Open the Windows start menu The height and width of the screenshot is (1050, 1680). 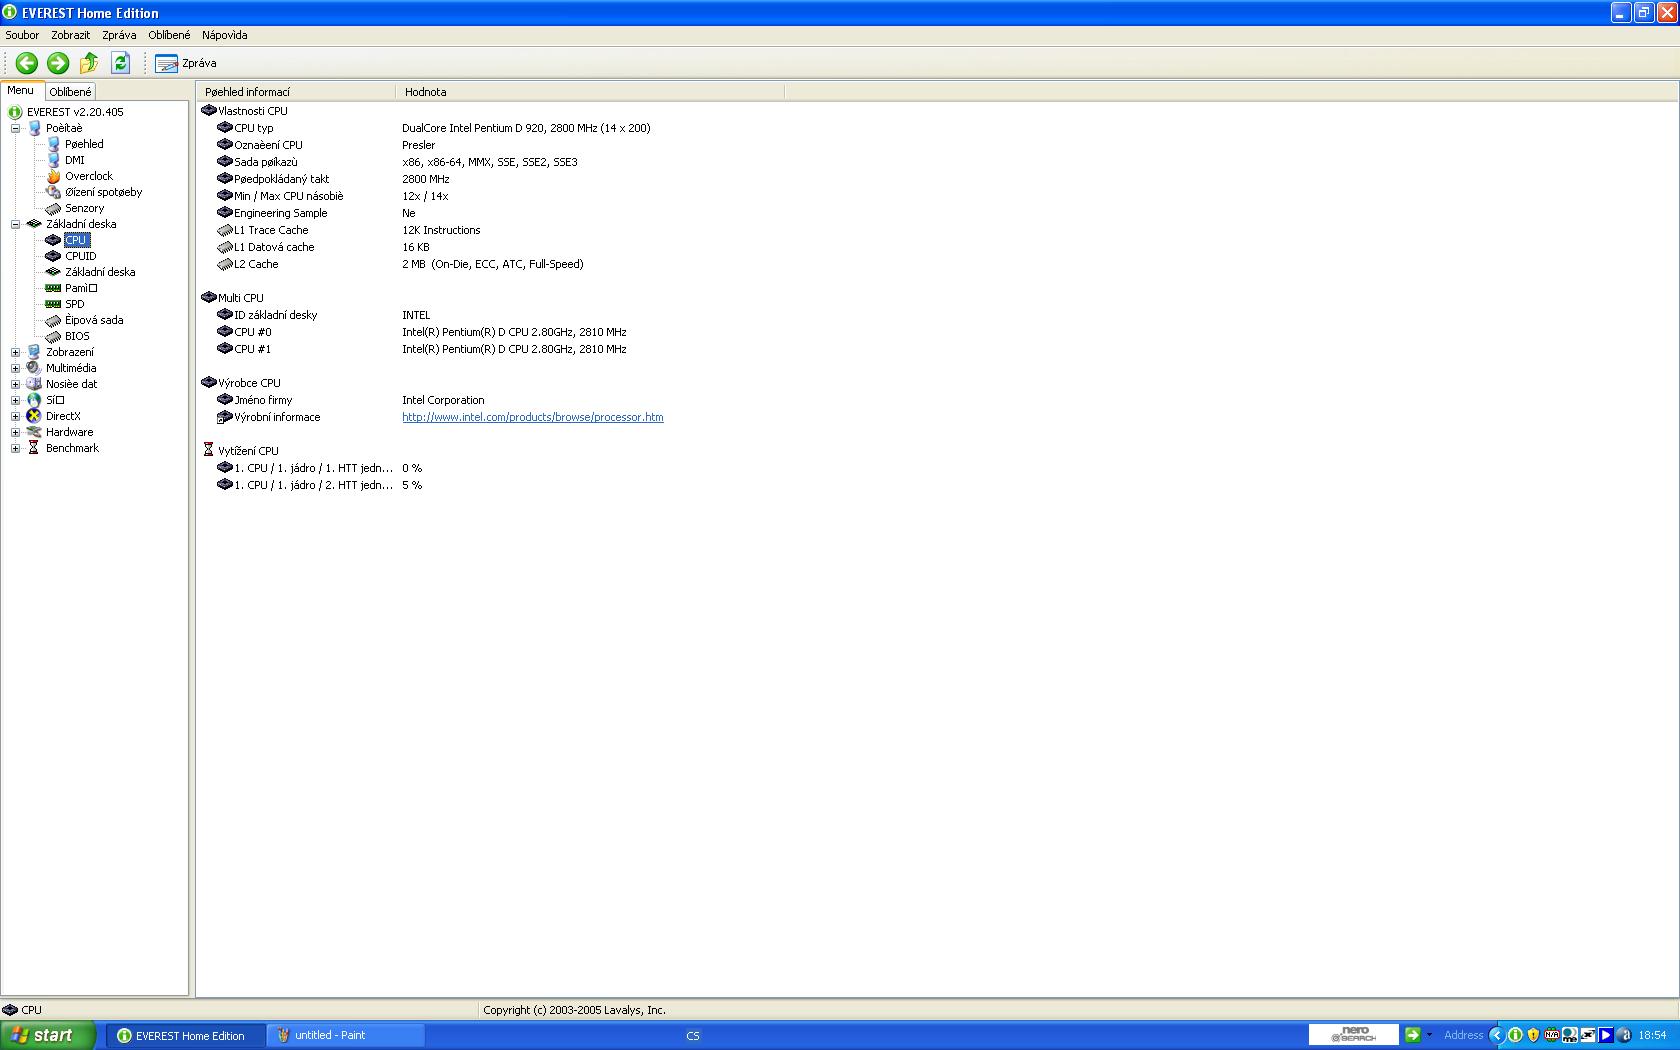click(x=48, y=1035)
